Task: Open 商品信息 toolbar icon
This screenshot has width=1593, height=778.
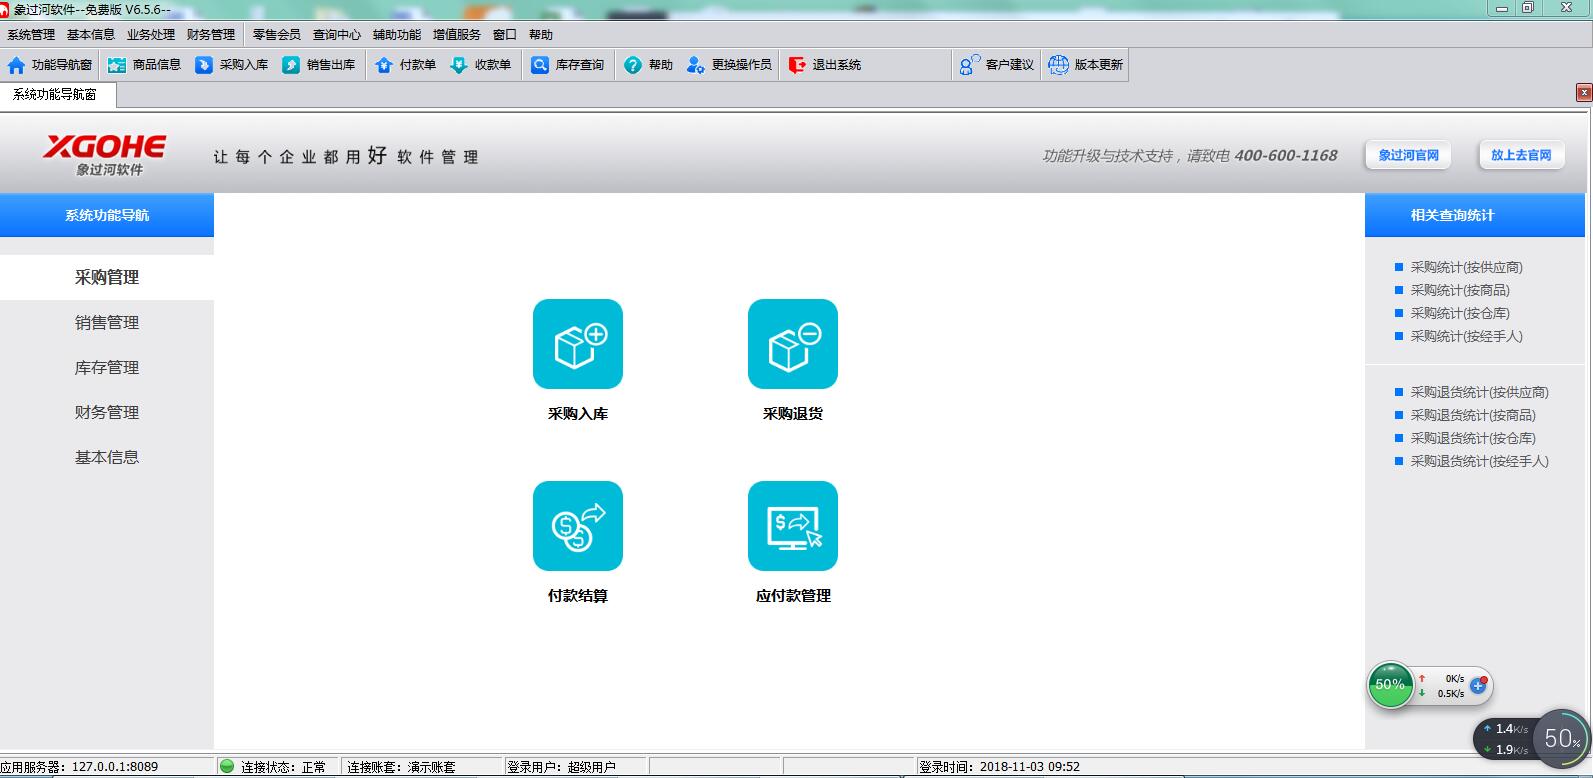Action: 117,65
